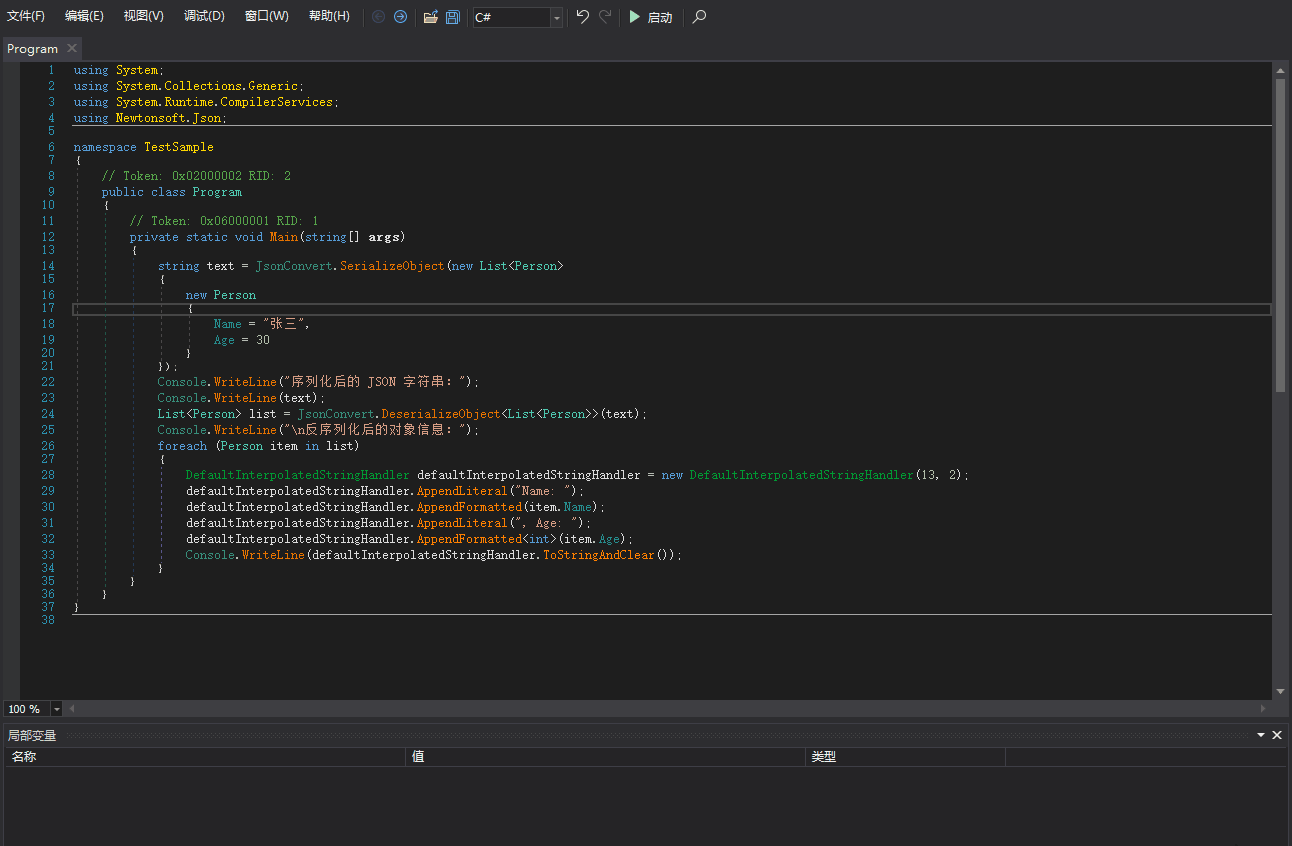Click the navigate forward arrow icon
Image resolution: width=1292 pixels, height=846 pixels.
point(400,17)
